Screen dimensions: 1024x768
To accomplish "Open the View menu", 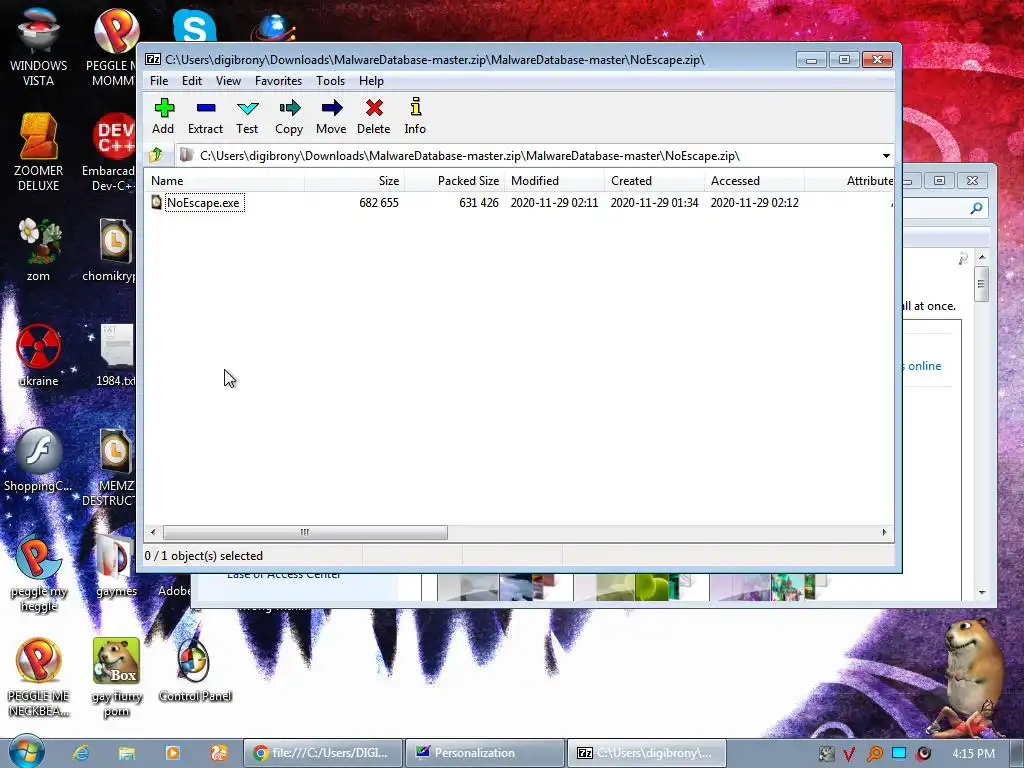I will (x=228, y=81).
